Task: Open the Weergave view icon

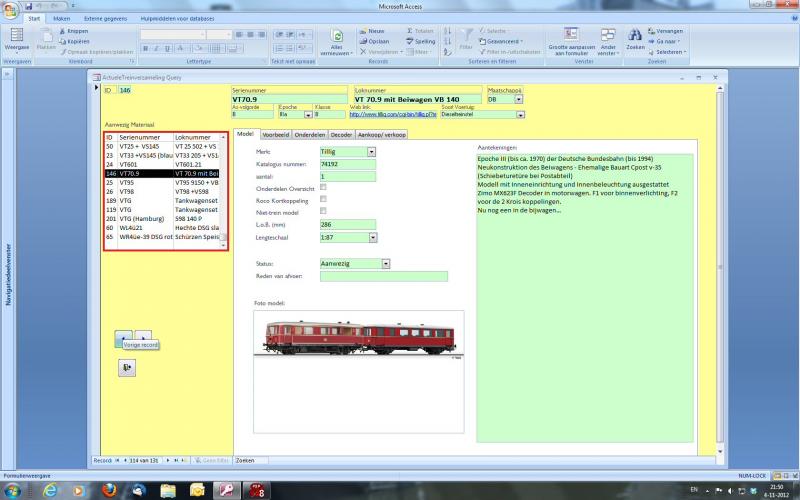Action: (17, 35)
